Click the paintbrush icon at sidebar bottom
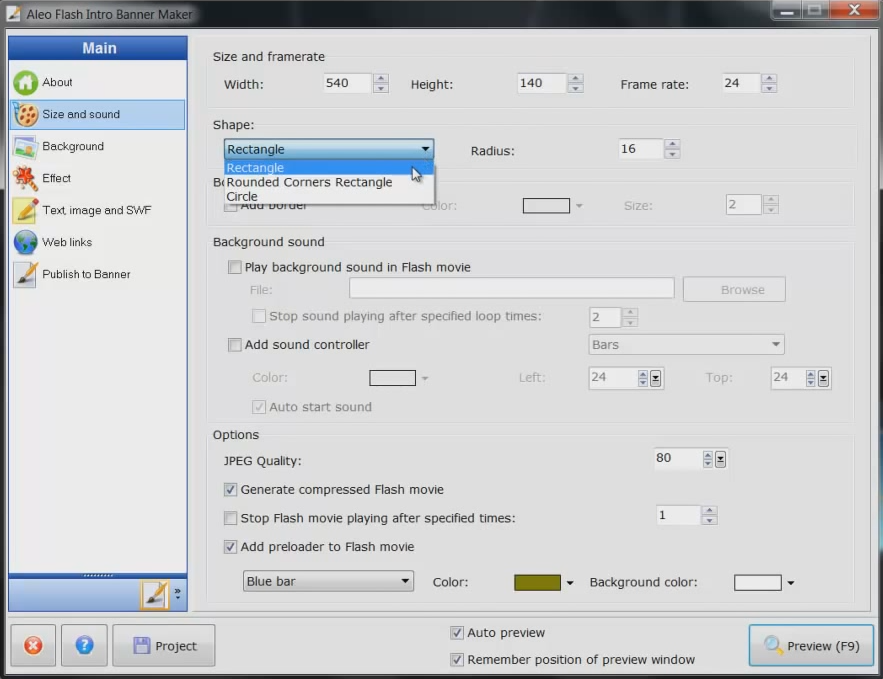The image size is (883, 679). [154, 595]
